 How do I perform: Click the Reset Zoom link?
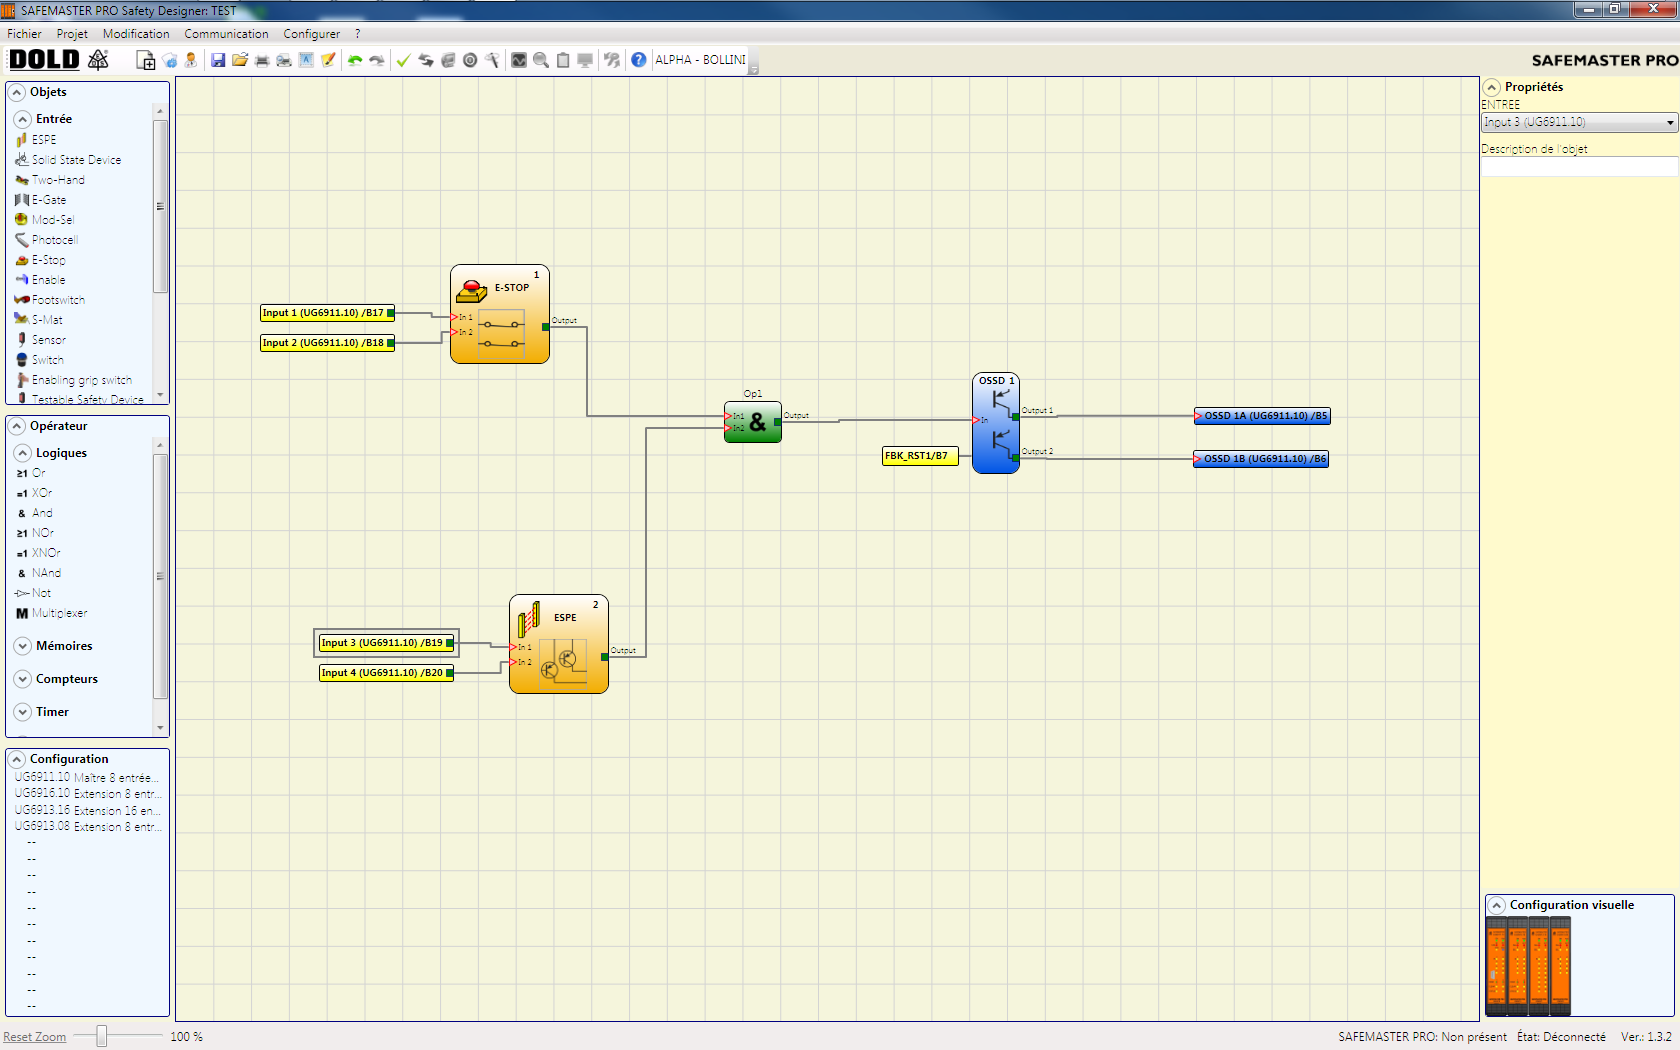pos(35,1037)
